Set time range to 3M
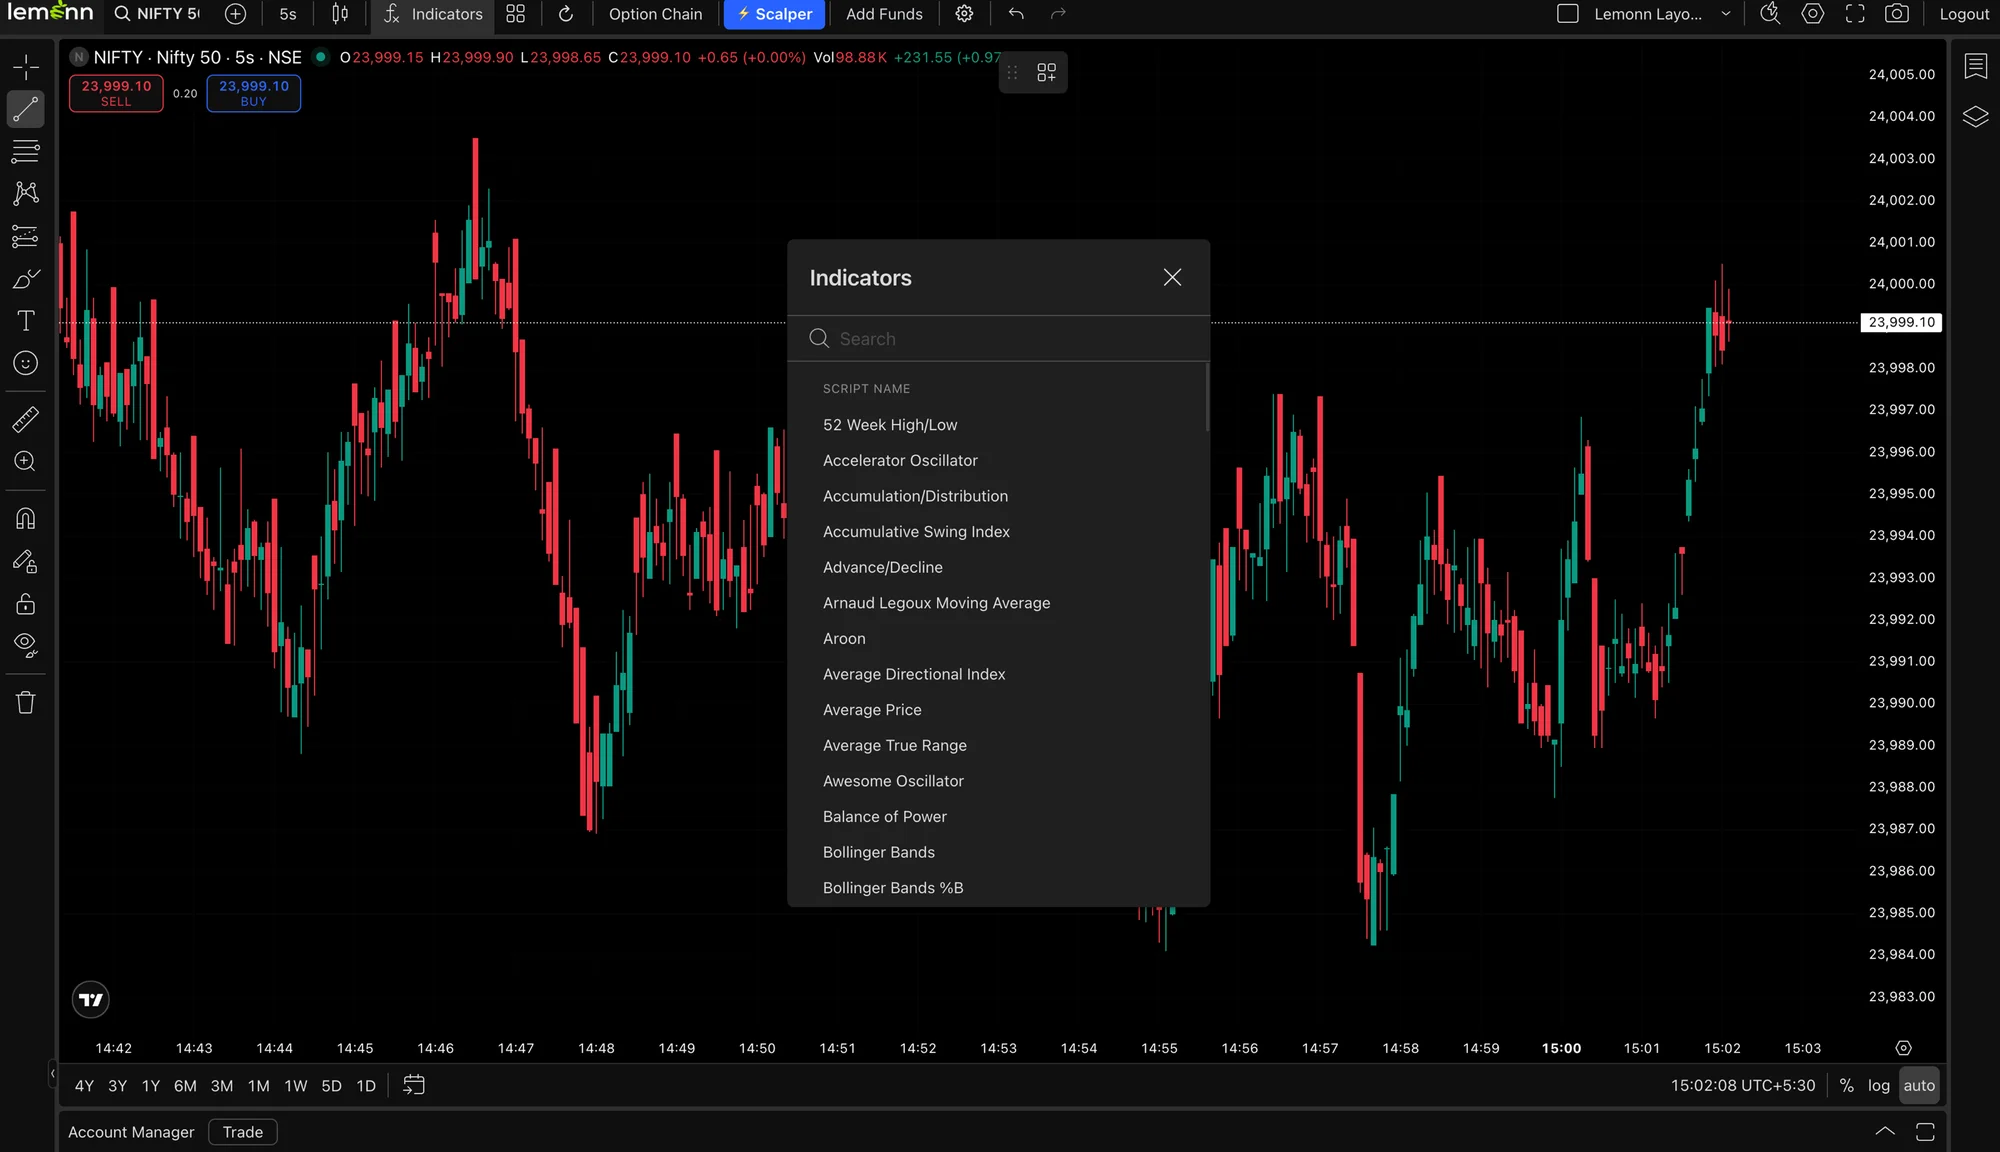 coord(222,1086)
